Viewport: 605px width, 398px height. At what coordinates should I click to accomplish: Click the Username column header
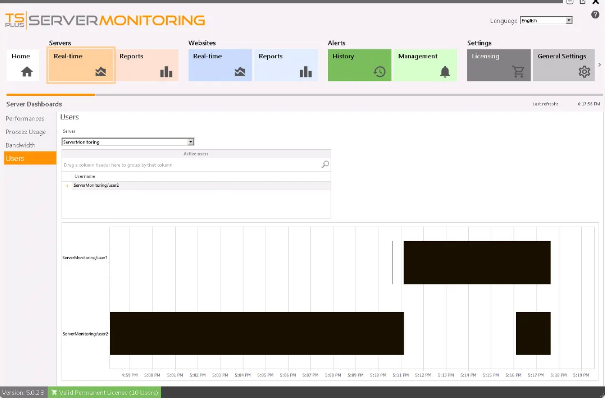point(85,177)
